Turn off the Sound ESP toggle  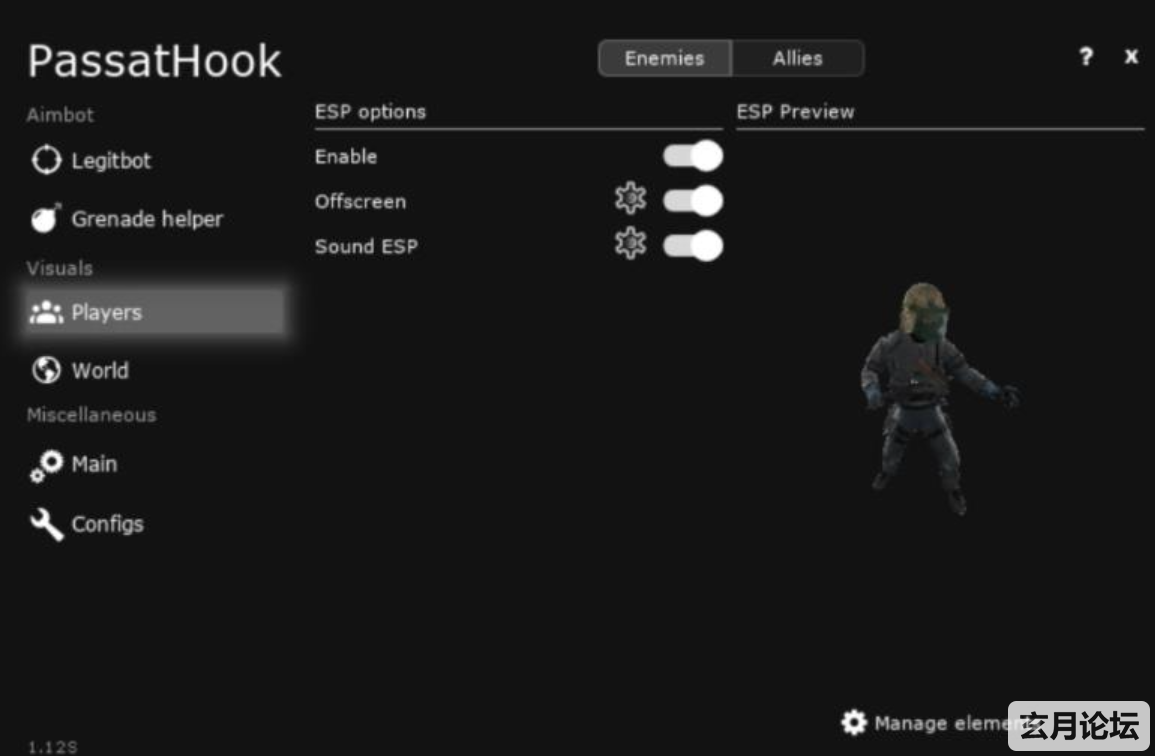coord(692,246)
